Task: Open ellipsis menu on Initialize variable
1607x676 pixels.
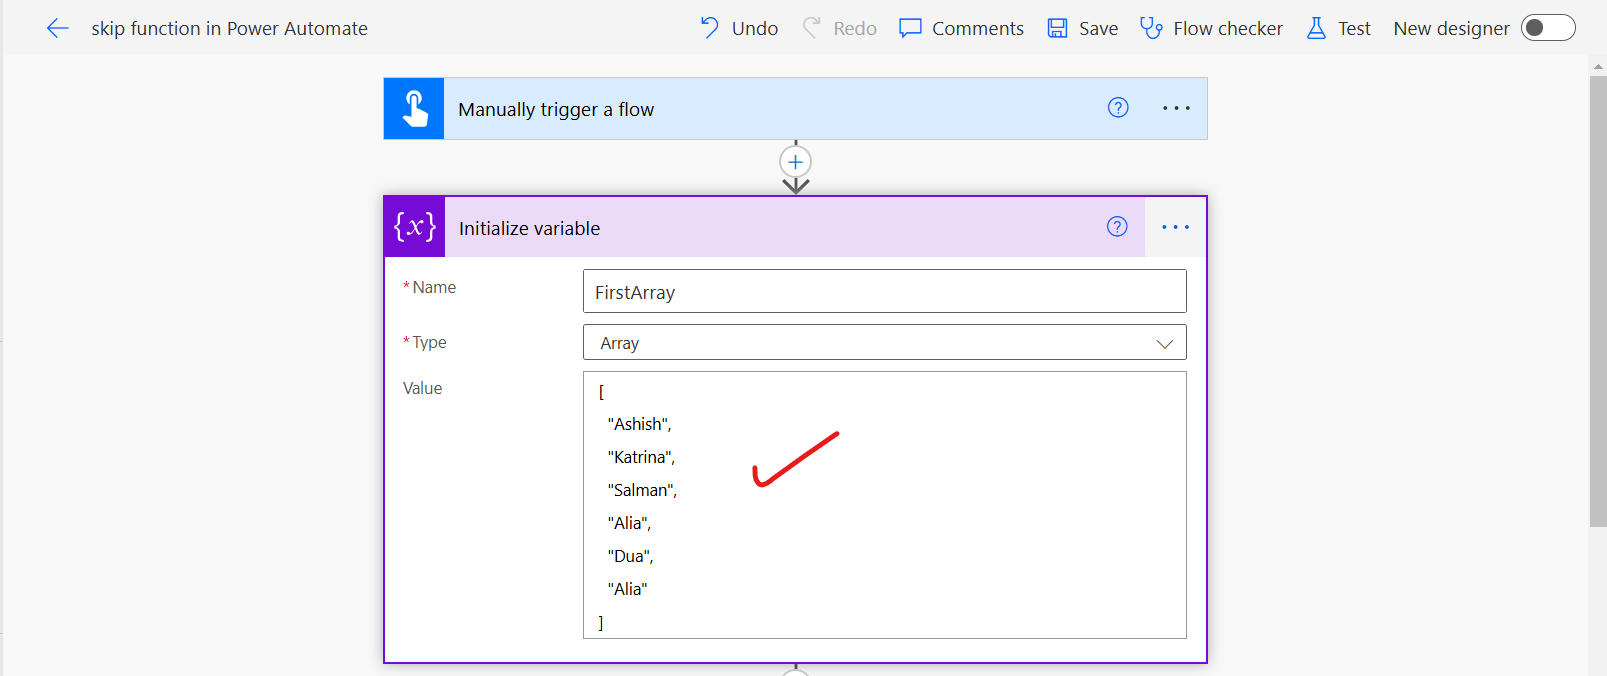Action: [1175, 227]
